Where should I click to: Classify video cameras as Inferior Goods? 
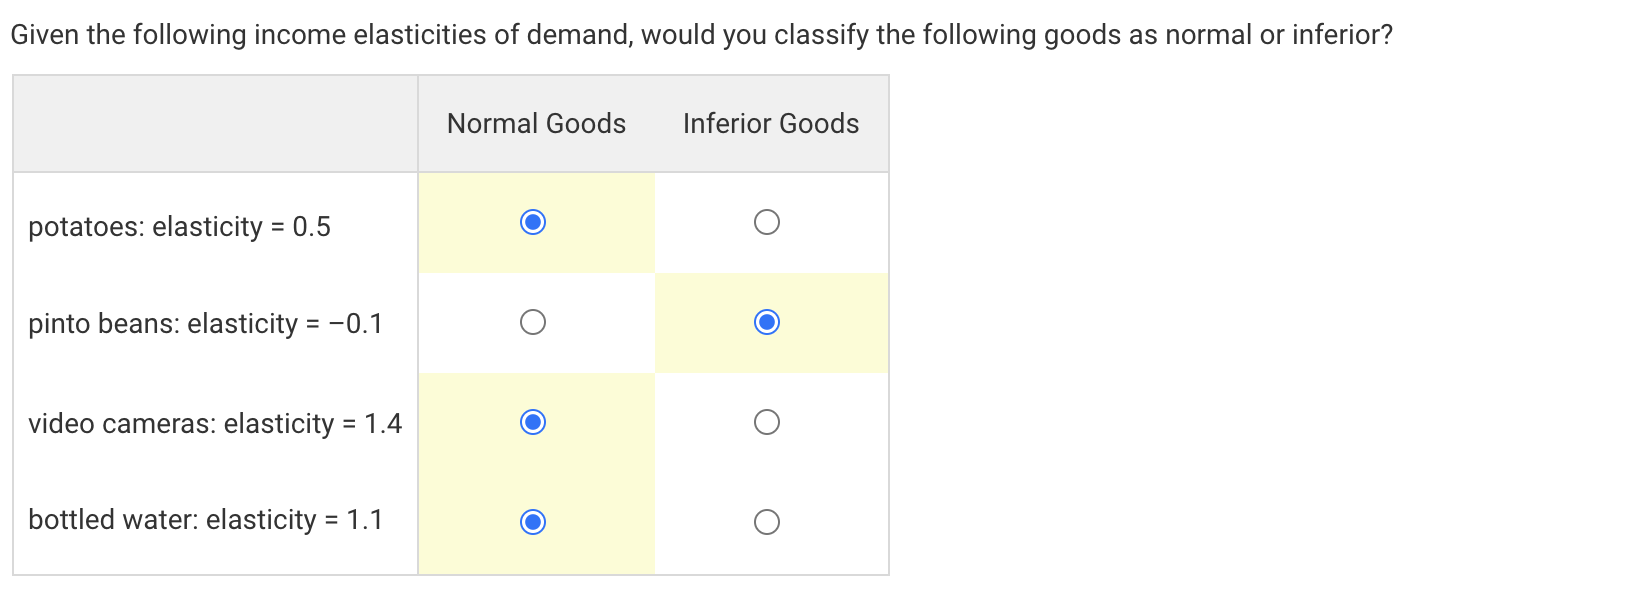(x=766, y=421)
